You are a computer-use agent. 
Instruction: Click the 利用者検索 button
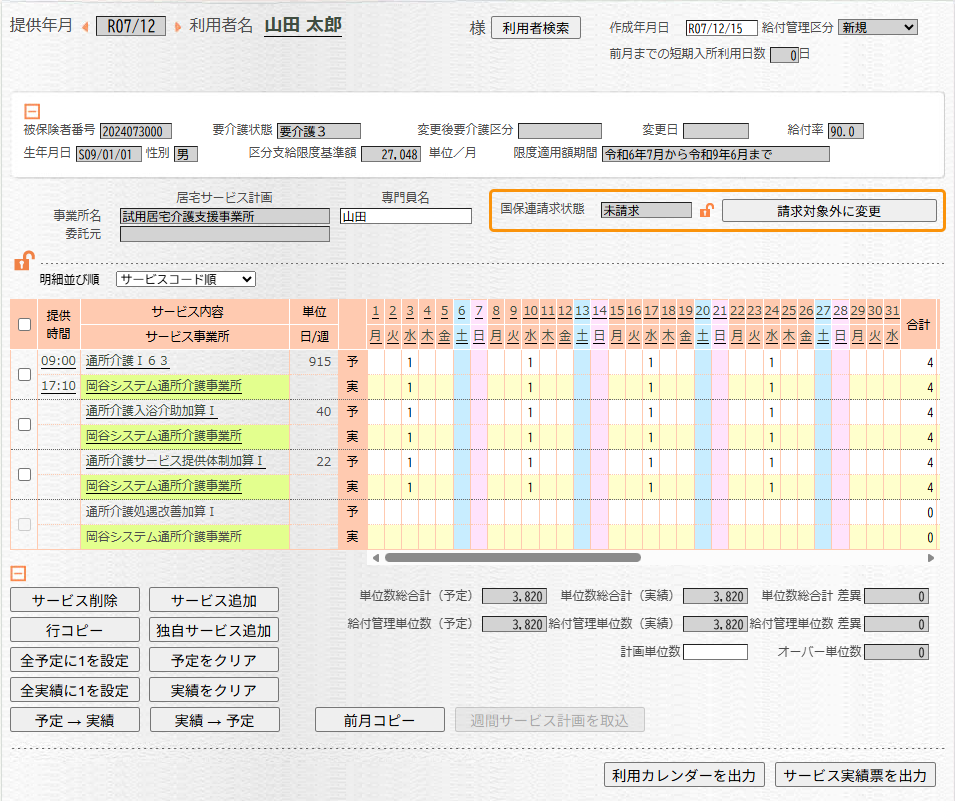click(x=536, y=28)
